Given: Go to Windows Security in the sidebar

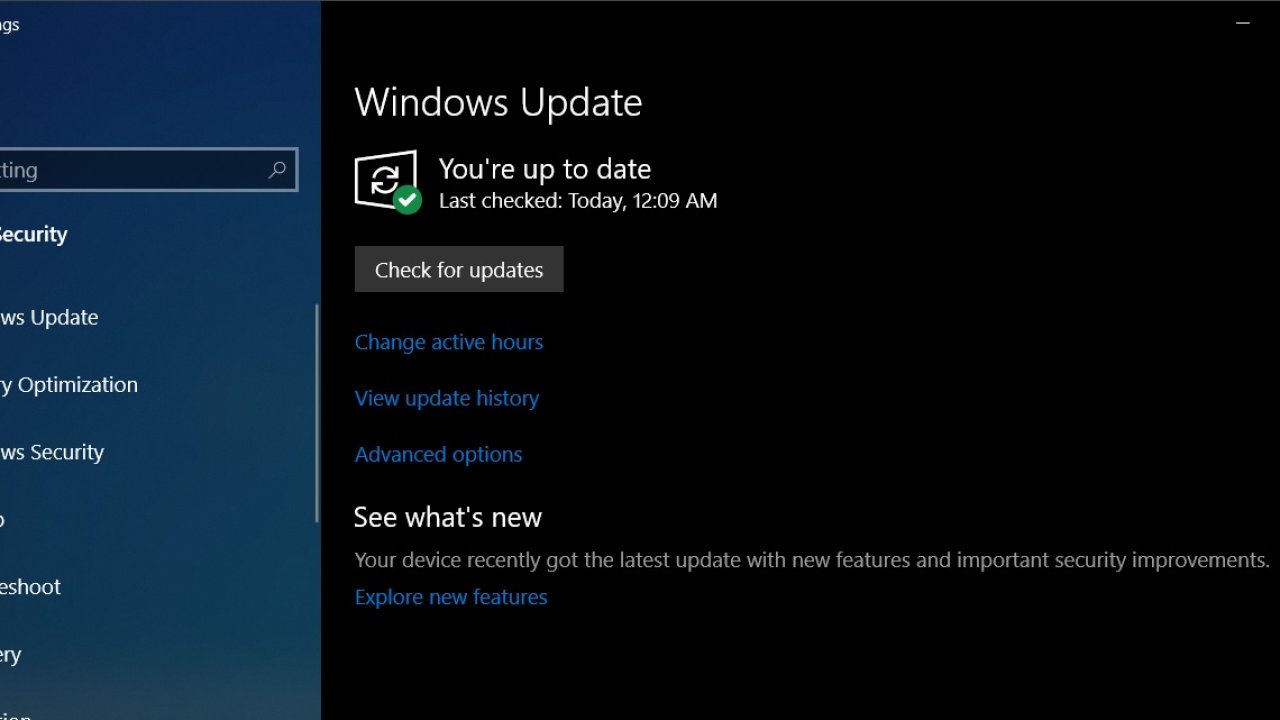Looking at the screenshot, I should coord(52,452).
